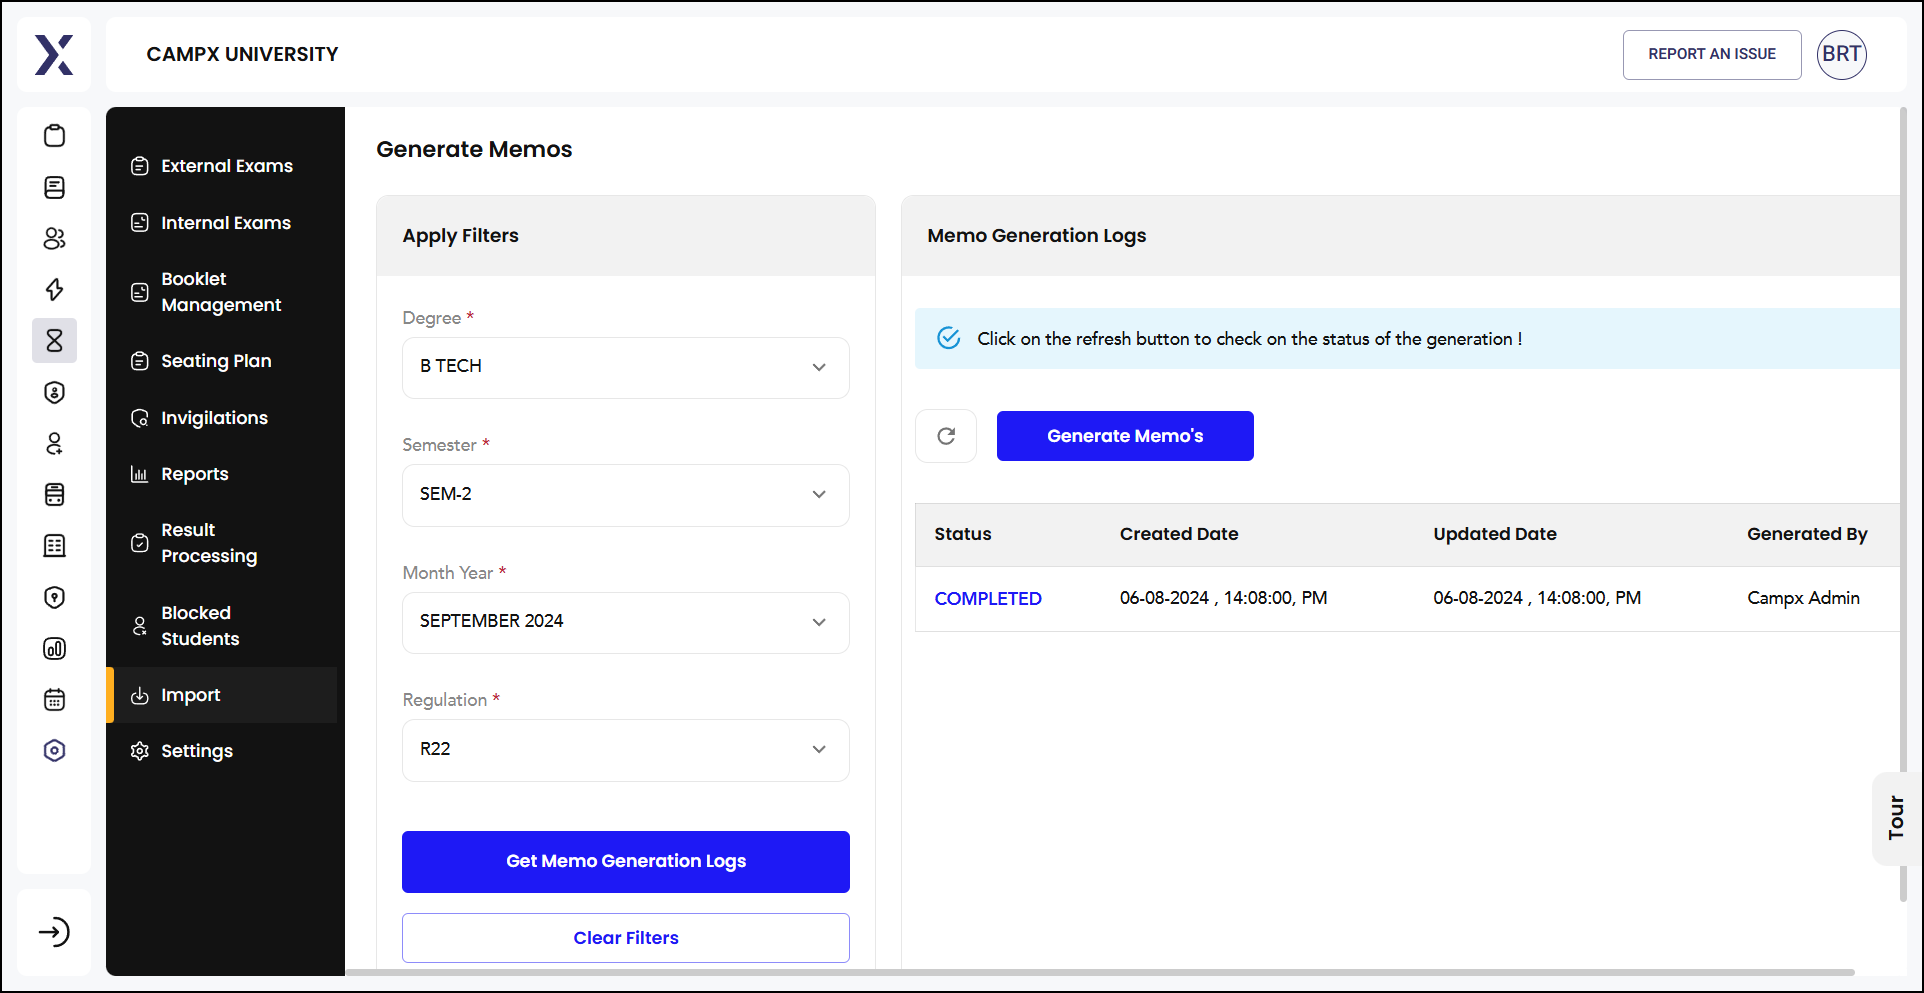1924x993 pixels.
Task: Click the logout arrow icon
Action: (54, 932)
